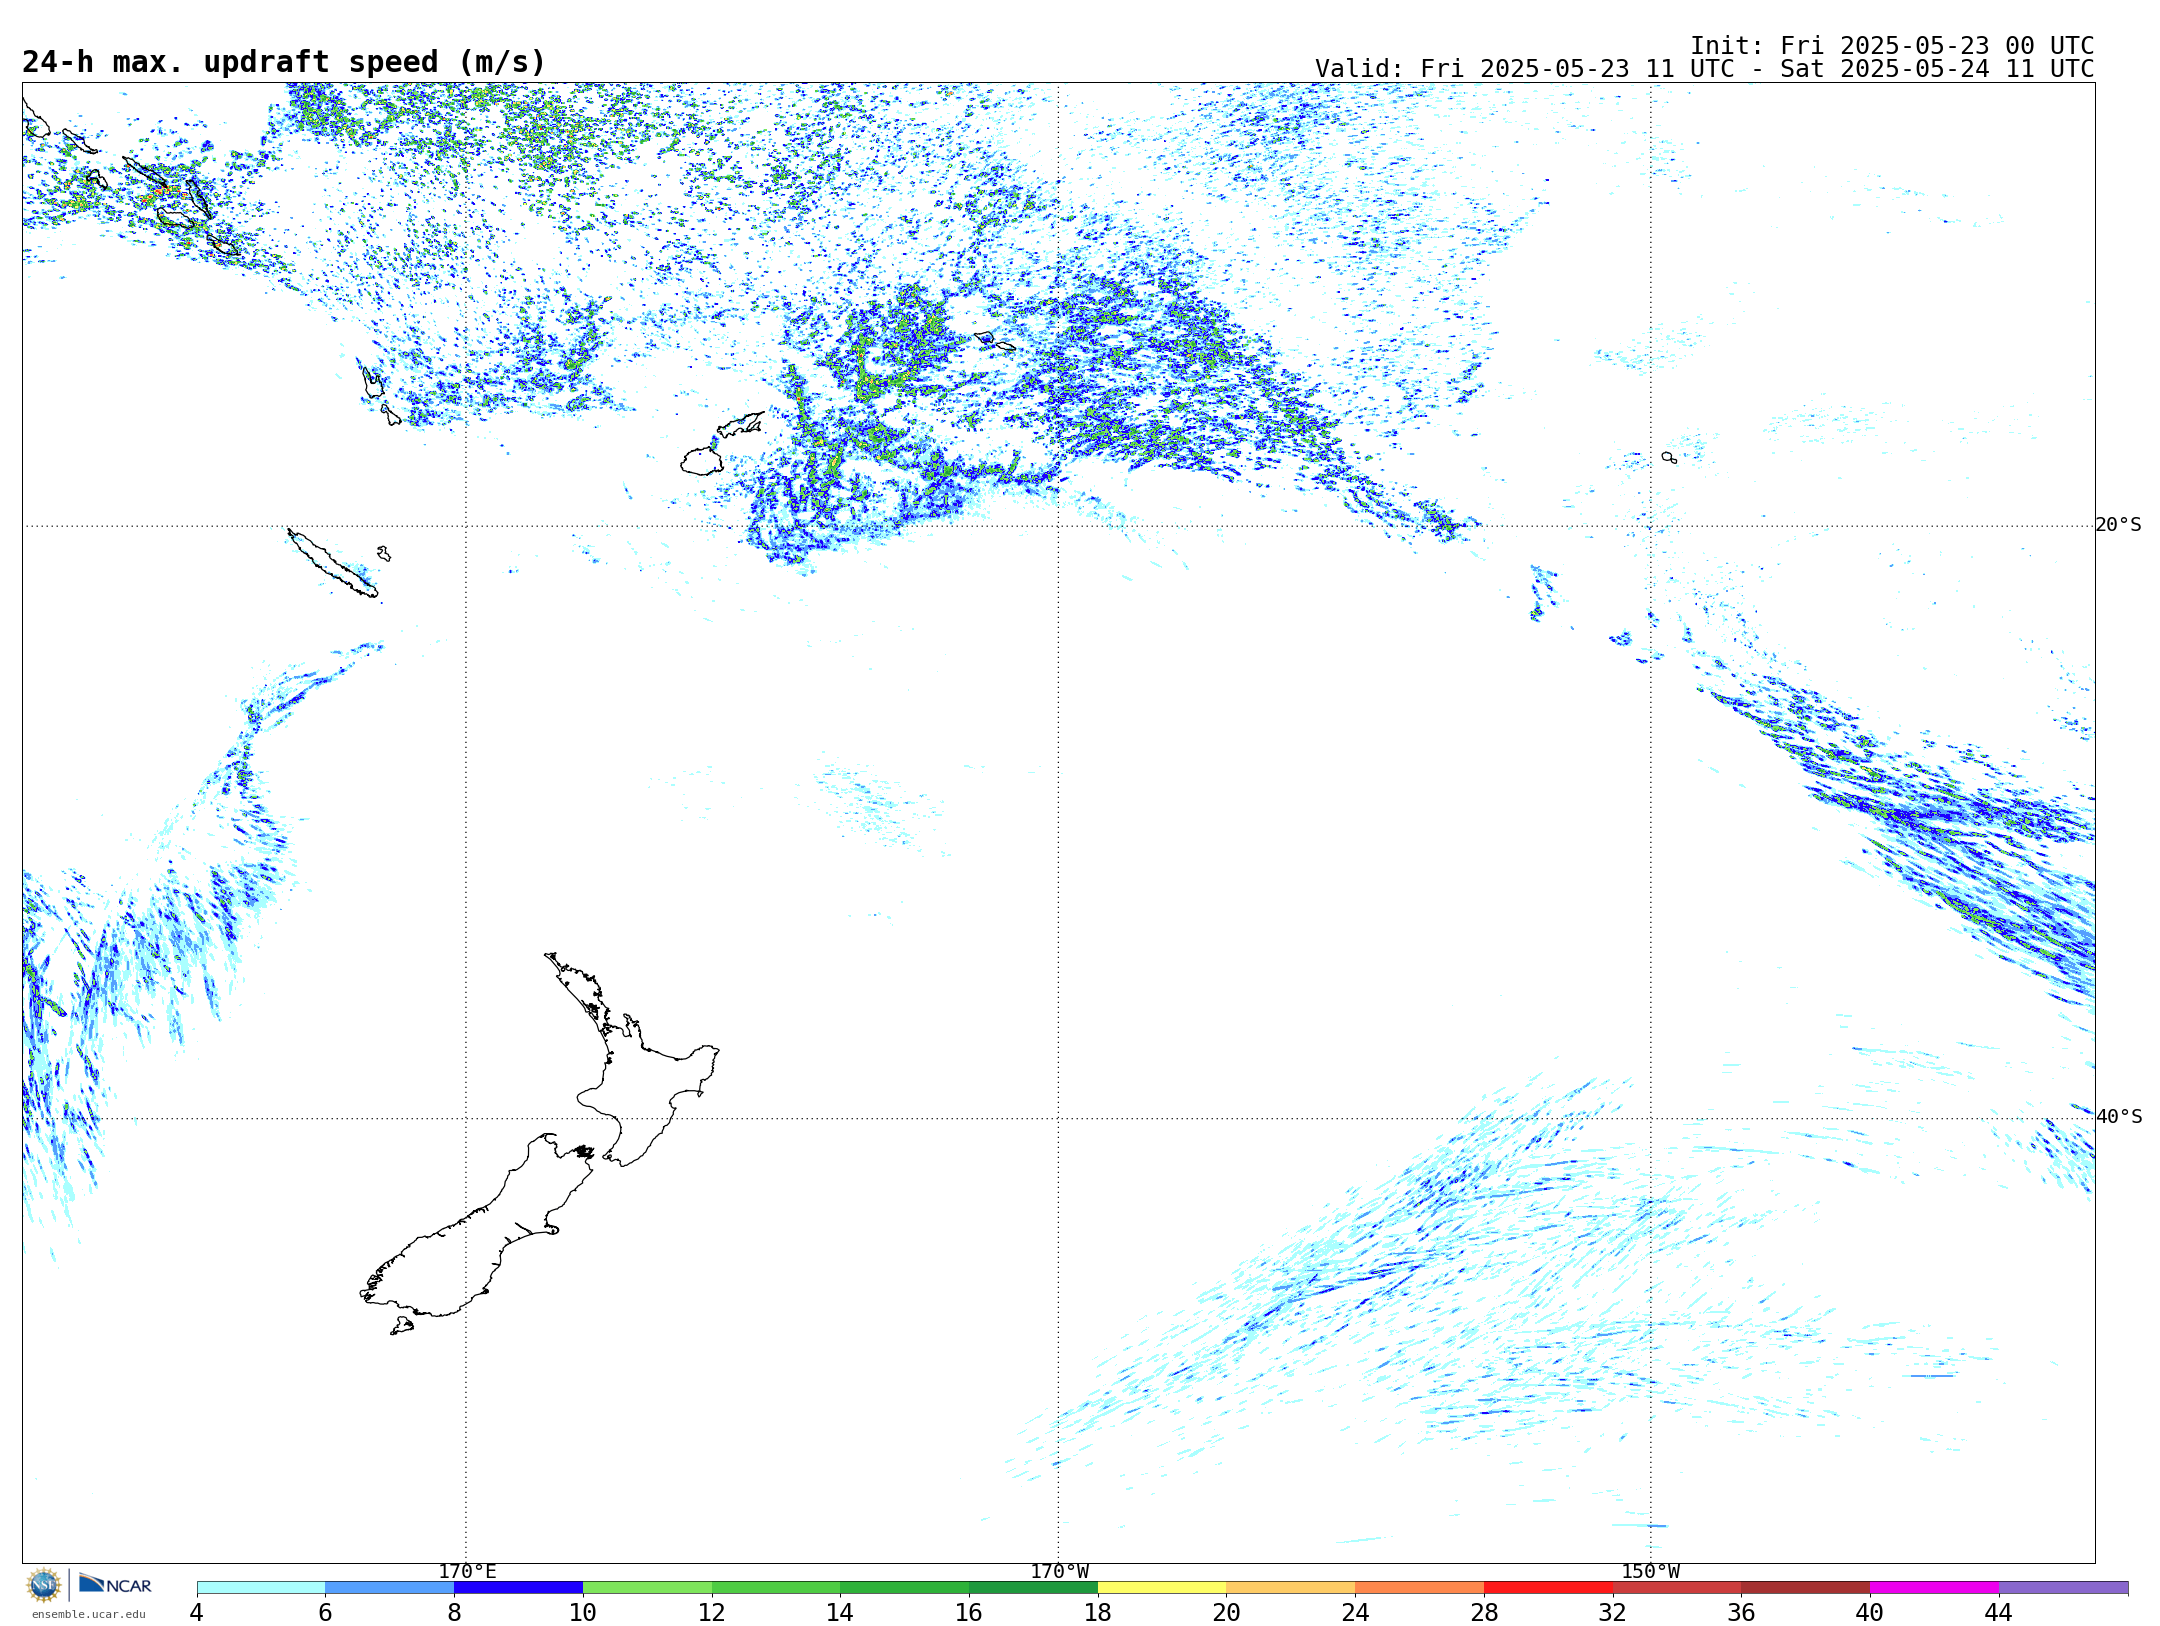Select the 16–18 m/s dark green swatch
Image resolution: width=2160 pixels, height=1626 pixels.
pos(1033,1587)
